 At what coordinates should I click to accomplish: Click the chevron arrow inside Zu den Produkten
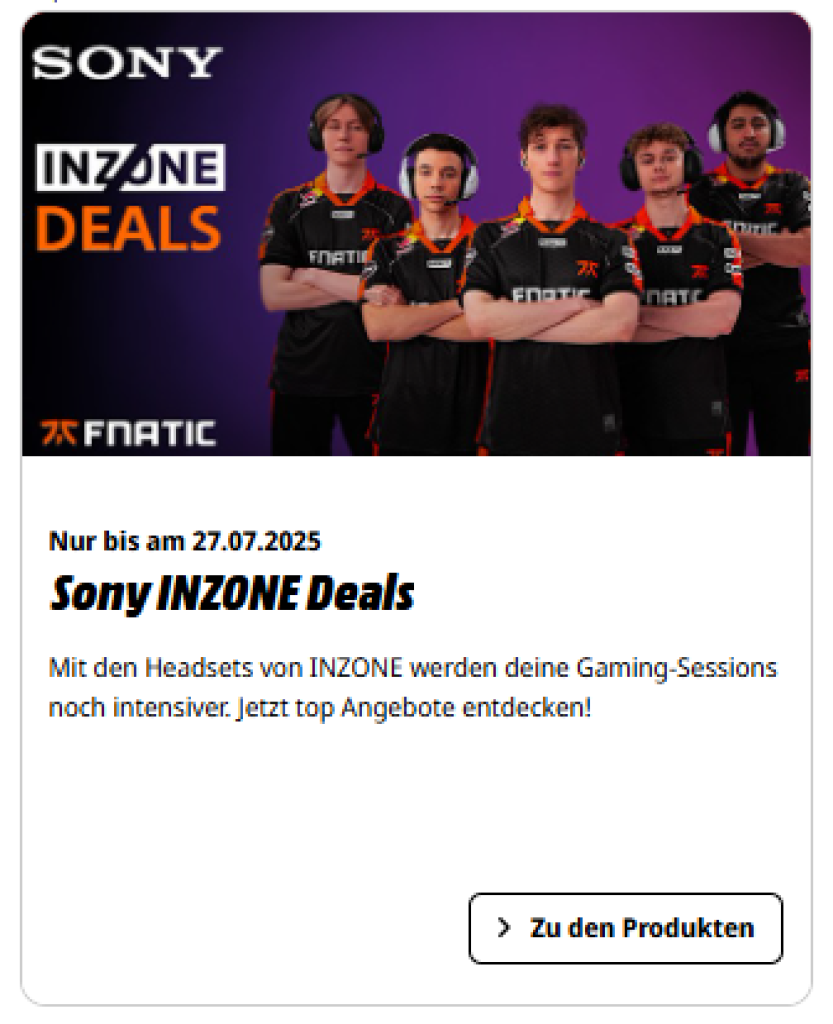coord(504,927)
